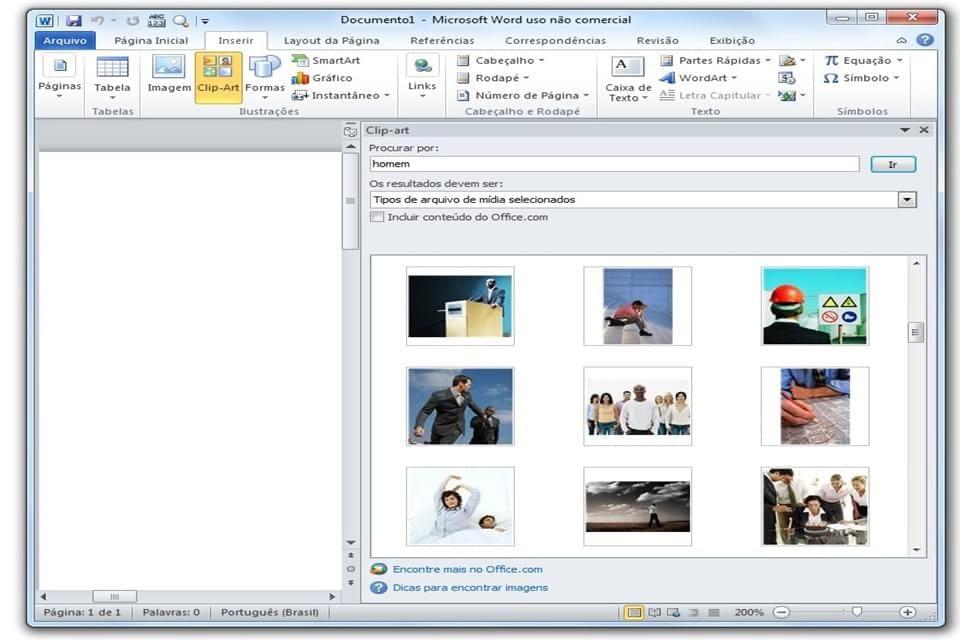The height and width of the screenshot is (640, 960).
Task: Open the Cabeçalho dropdown
Action: pyautogui.click(x=501, y=60)
